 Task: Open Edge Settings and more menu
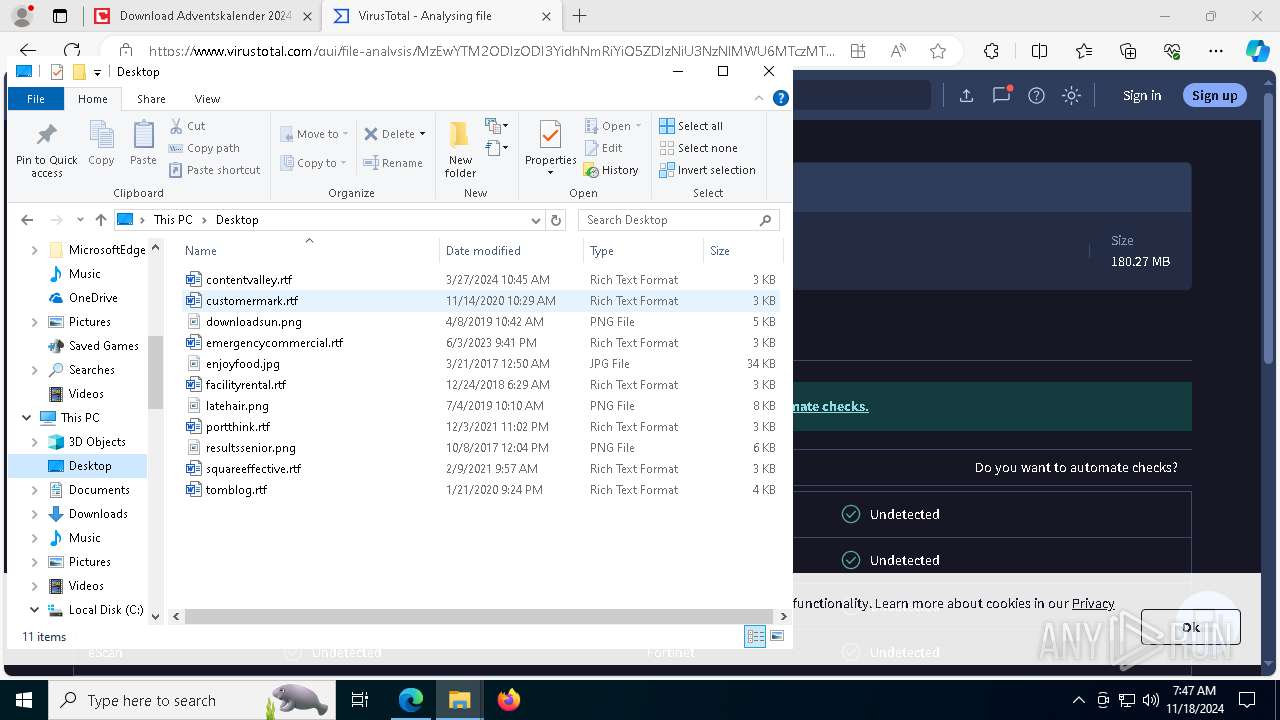point(1216,51)
